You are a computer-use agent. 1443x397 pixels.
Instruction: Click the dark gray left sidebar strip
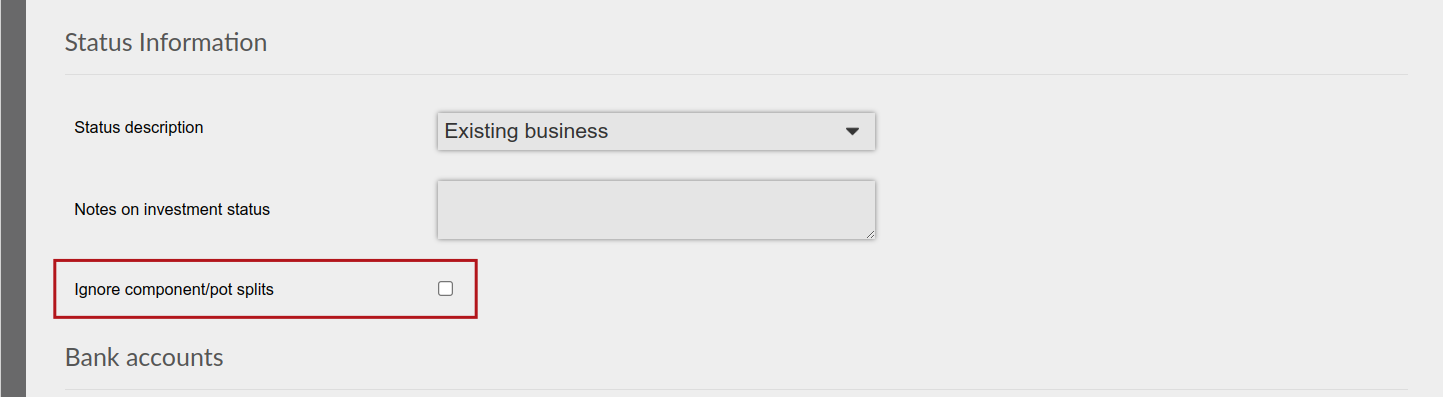12,198
